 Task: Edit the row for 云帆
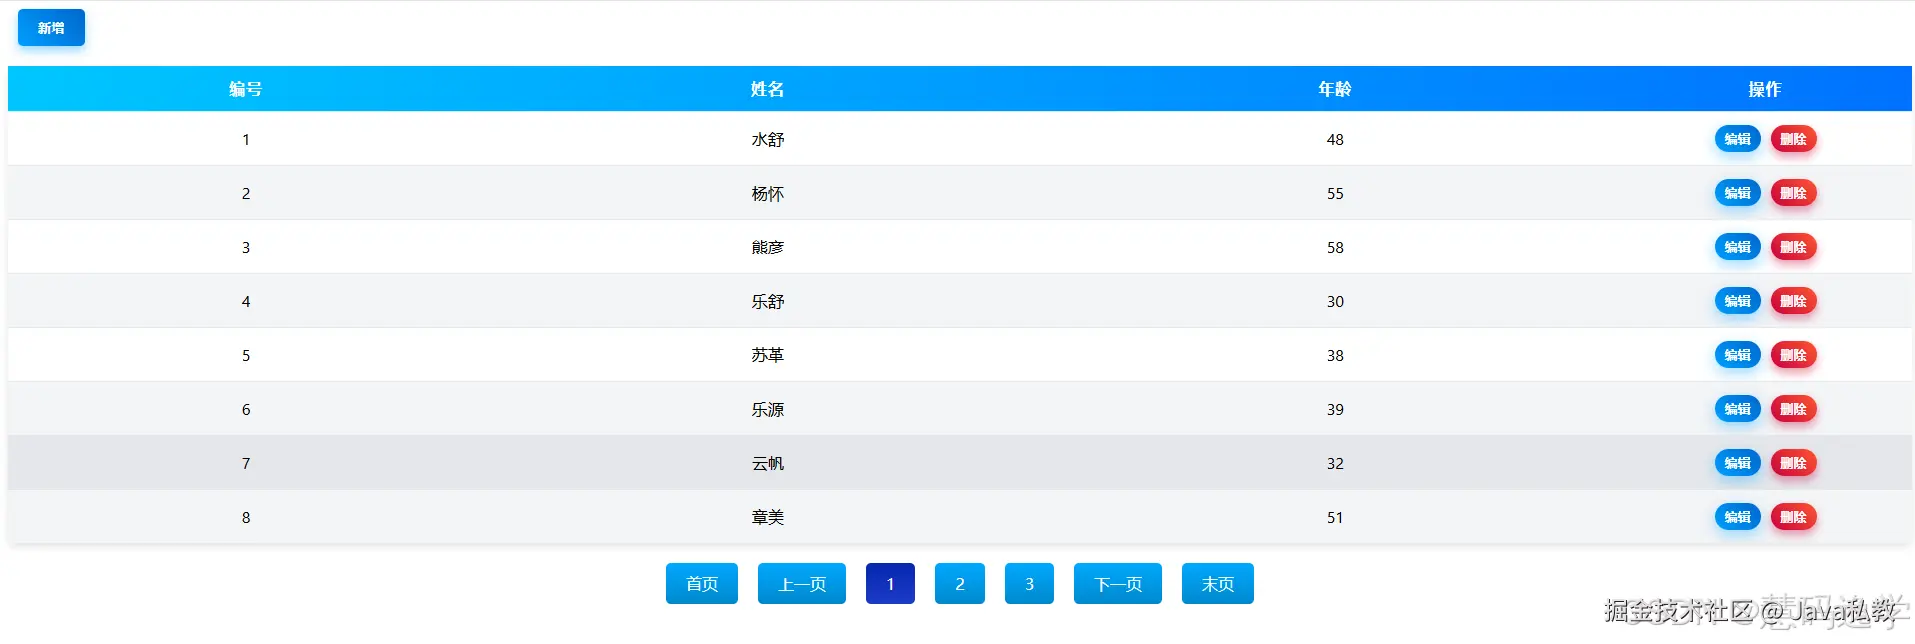1737,463
